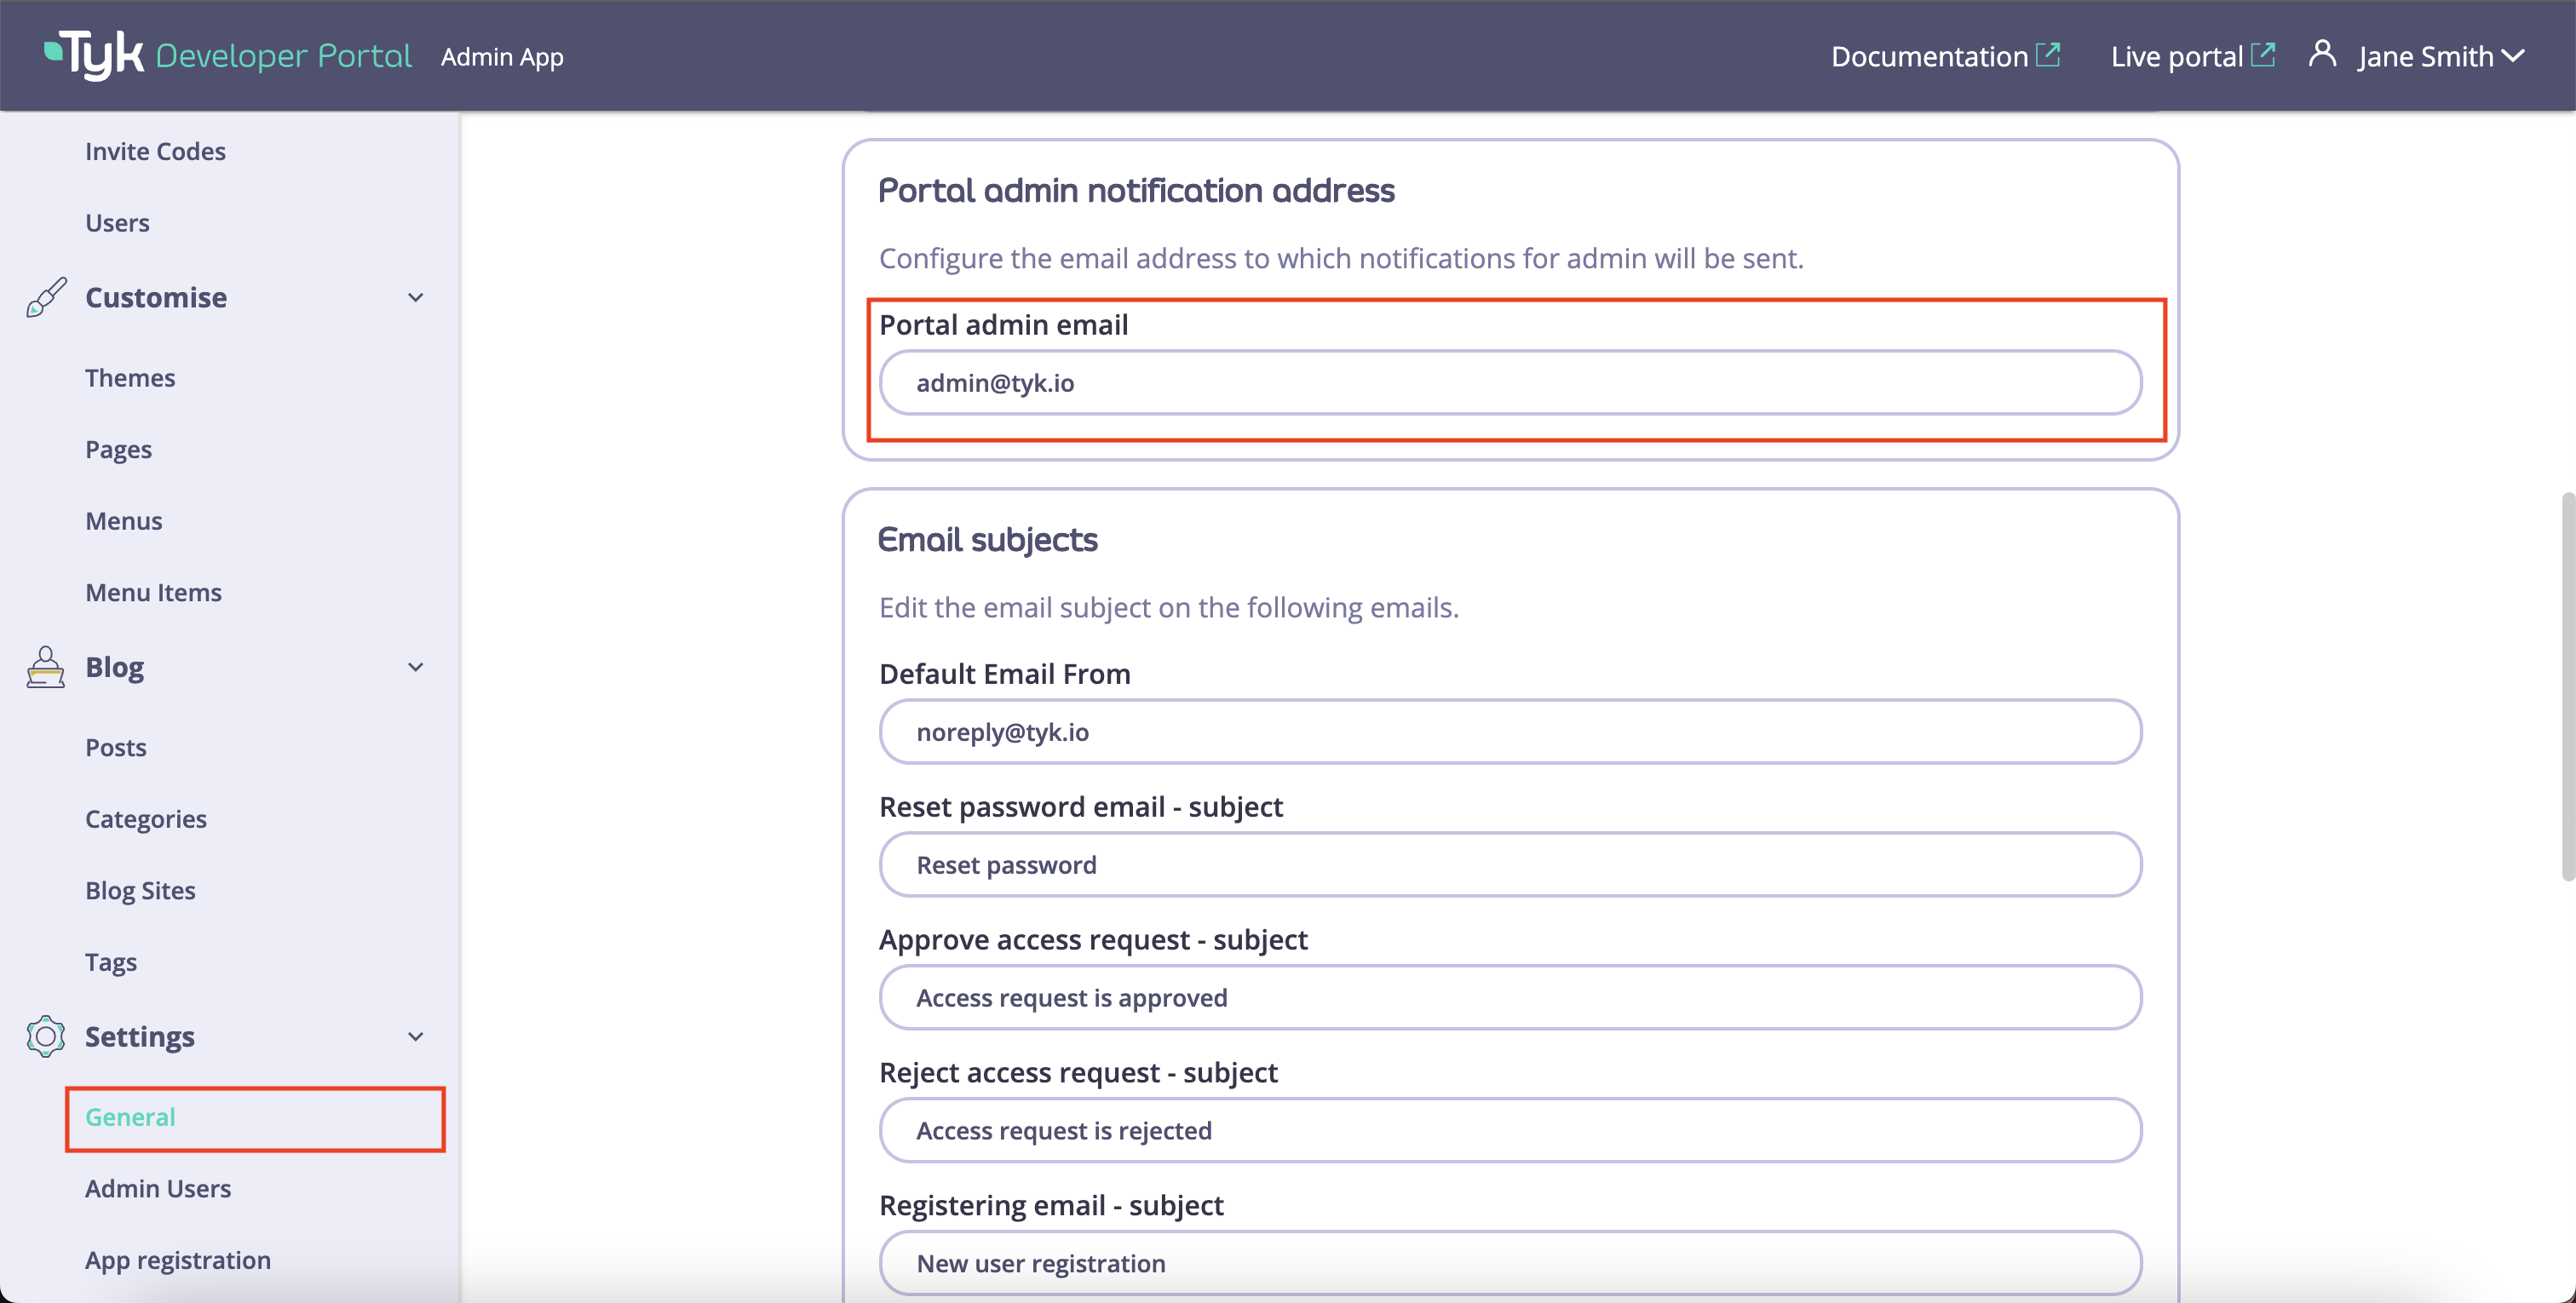Select Admin App in the top navigation
The height and width of the screenshot is (1303, 2576).
pos(502,57)
